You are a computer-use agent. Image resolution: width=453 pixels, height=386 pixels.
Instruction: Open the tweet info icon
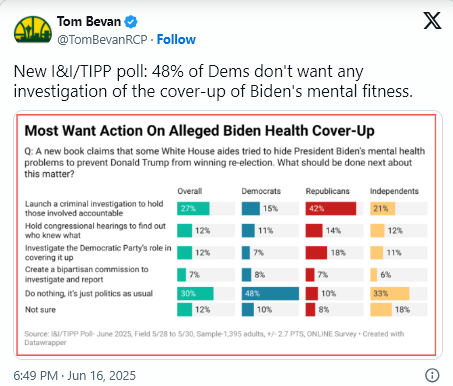432,375
